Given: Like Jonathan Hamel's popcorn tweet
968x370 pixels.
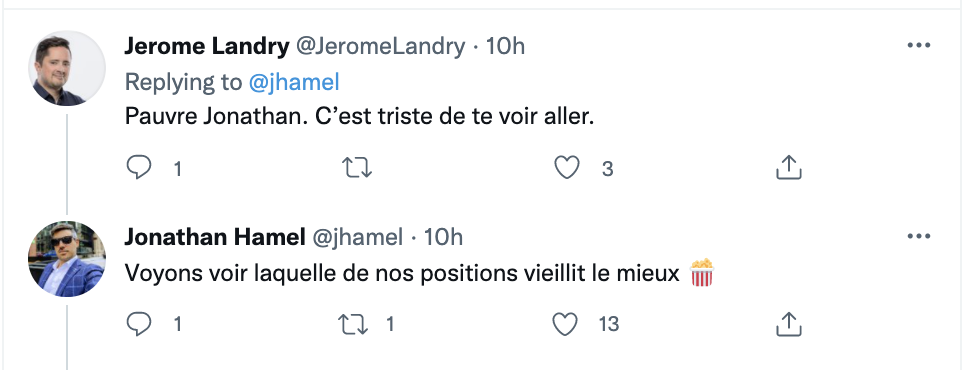Looking at the screenshot, I should pyautogui.click(x=565, y=324).
